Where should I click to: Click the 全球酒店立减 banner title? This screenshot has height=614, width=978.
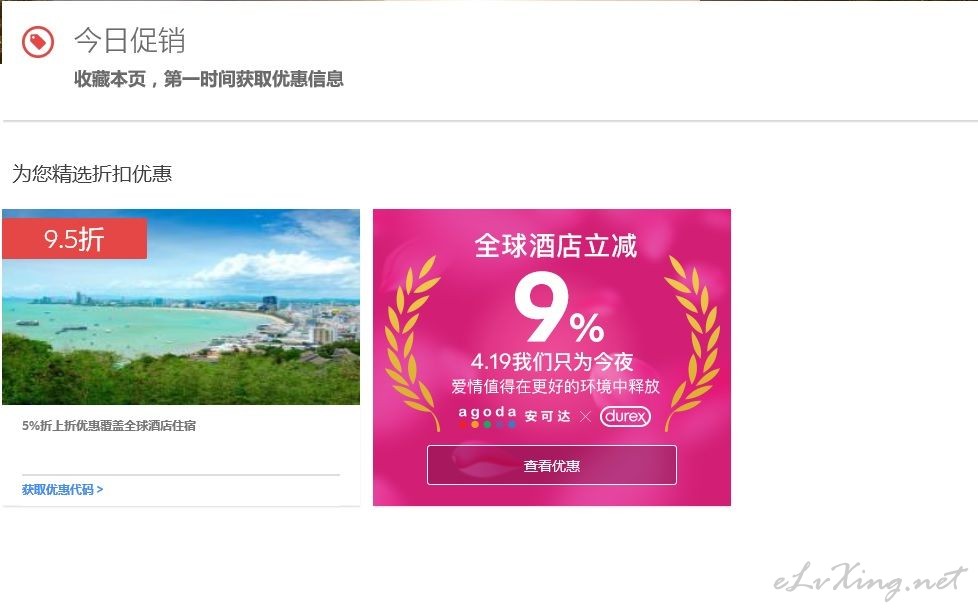555,246
